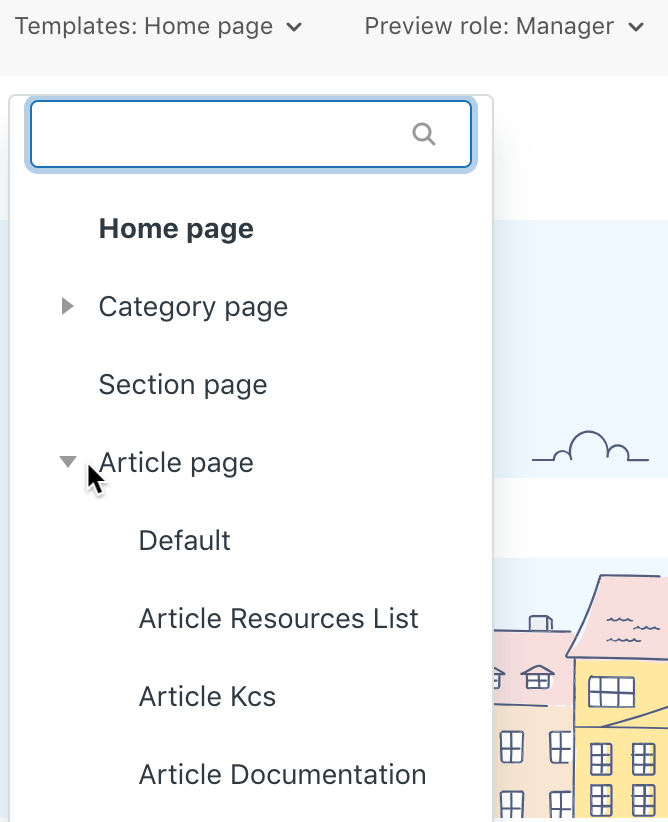Select the Article Documentation template

tap(282, 774)
